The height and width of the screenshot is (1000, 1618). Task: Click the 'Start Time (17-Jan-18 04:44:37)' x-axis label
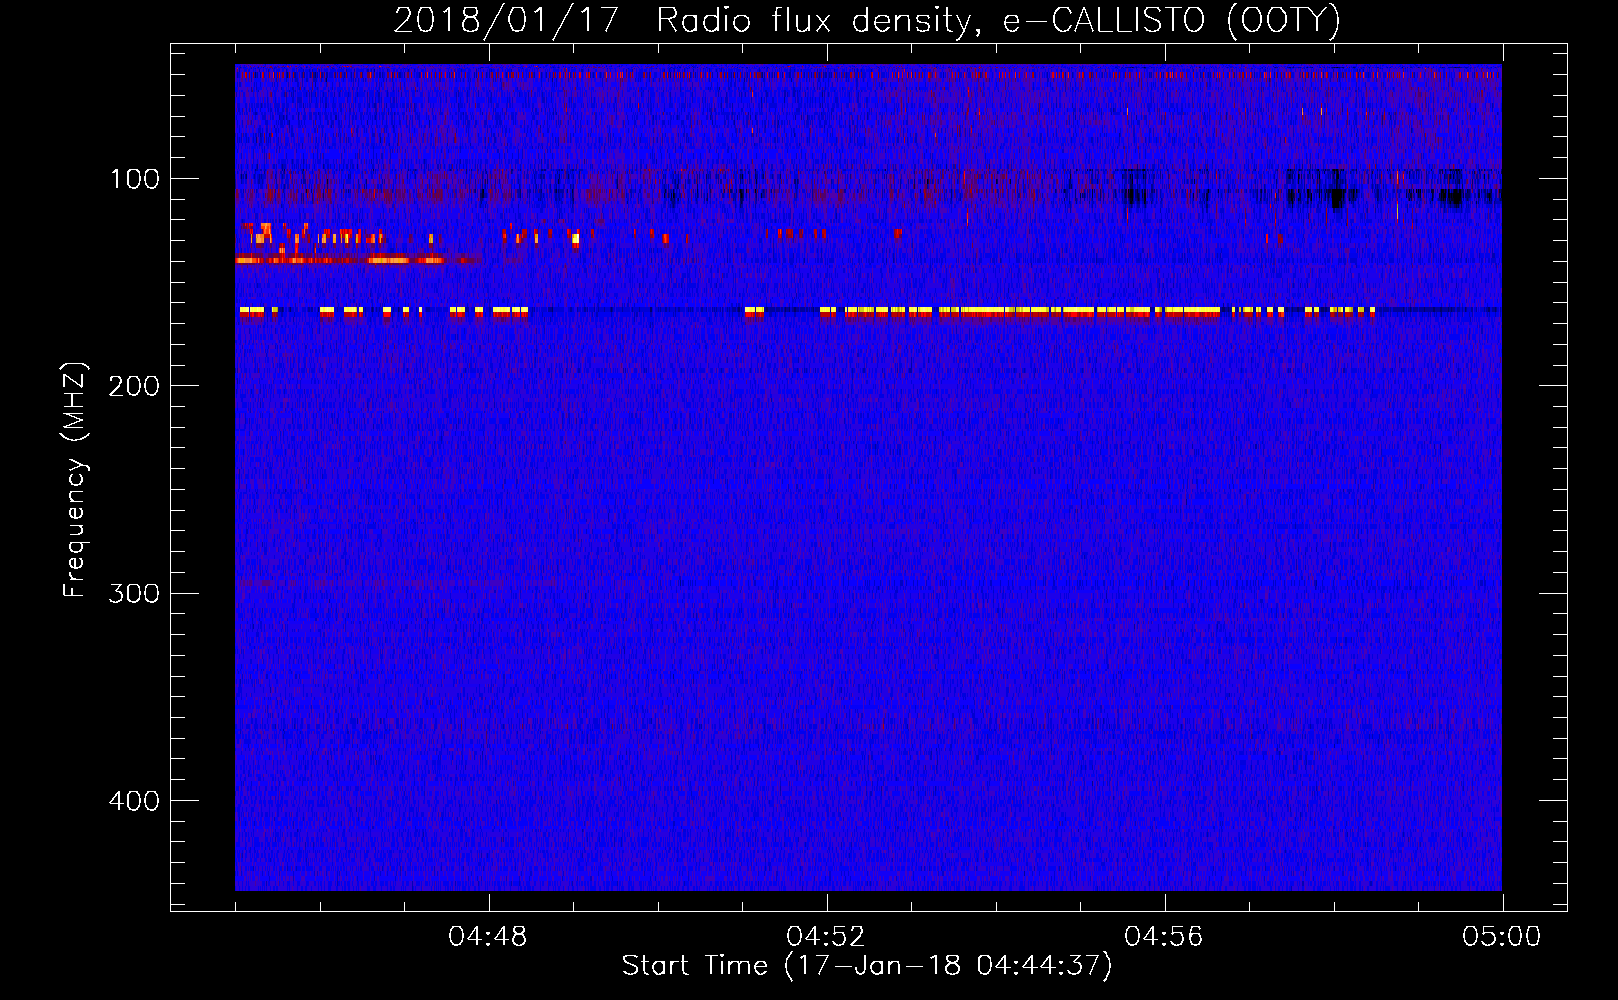[867, 966]
